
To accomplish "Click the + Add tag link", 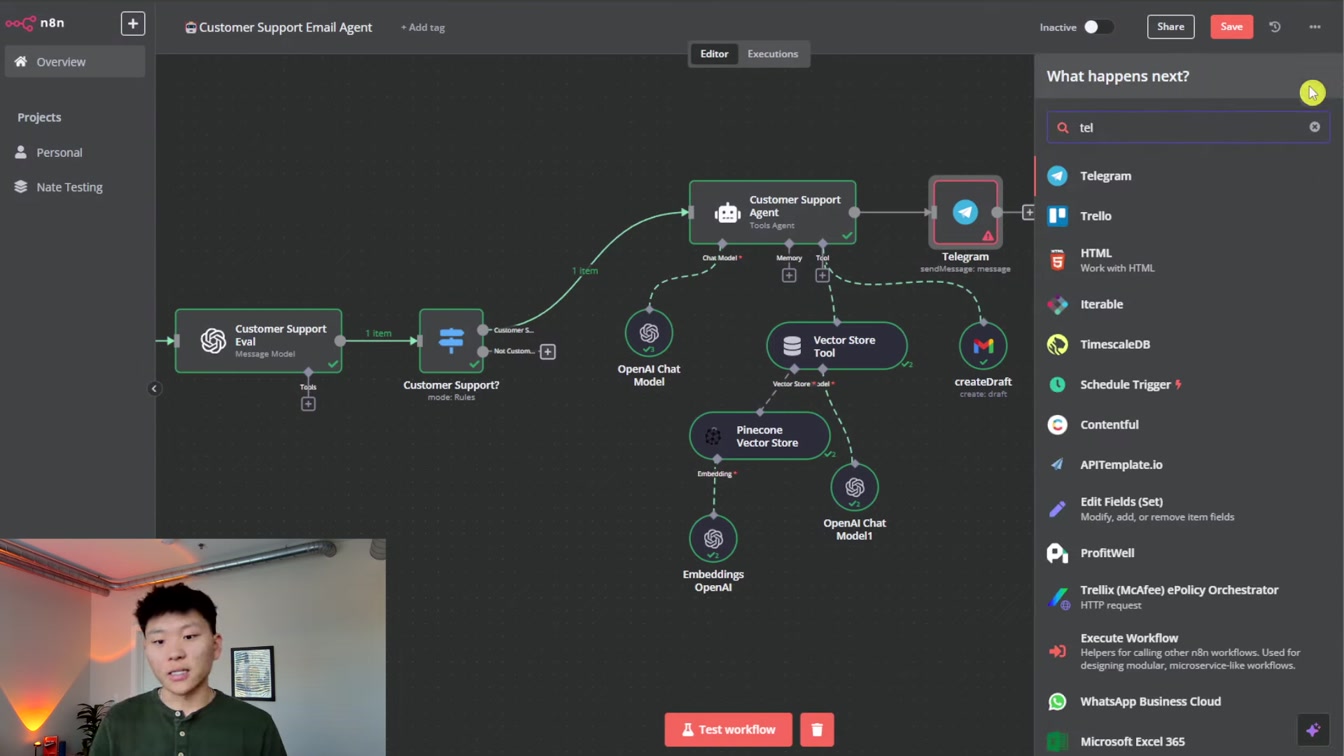I will 423,27.
